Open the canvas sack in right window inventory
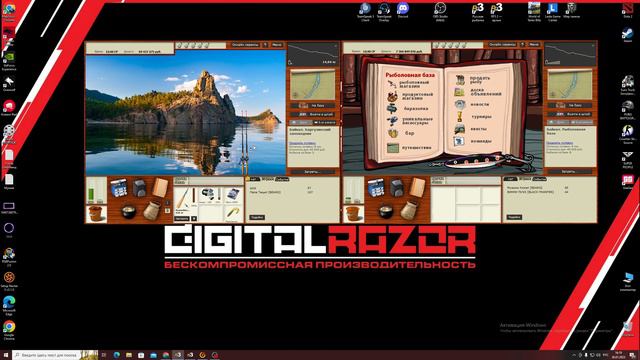640x360 pixels. [408, 211]
